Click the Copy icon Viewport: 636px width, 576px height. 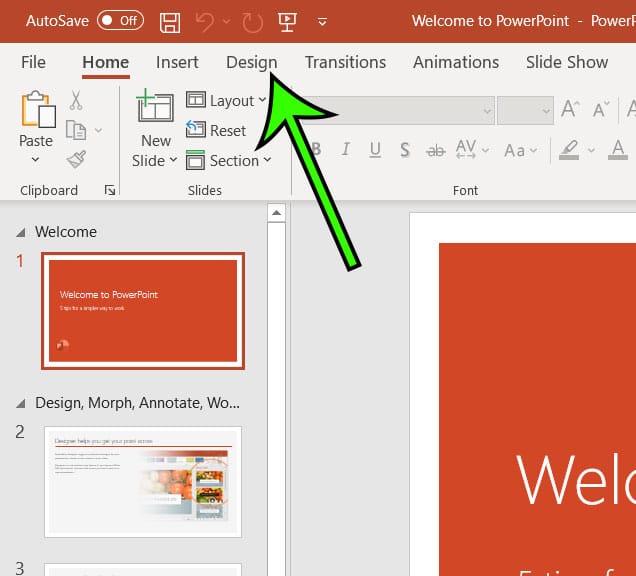click(x=76, y=130)
